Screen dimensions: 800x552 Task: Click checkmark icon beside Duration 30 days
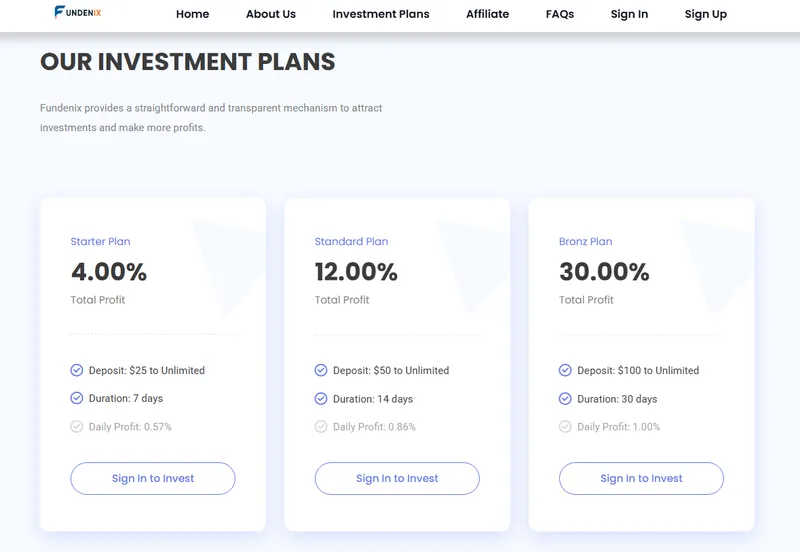(565, 398)
